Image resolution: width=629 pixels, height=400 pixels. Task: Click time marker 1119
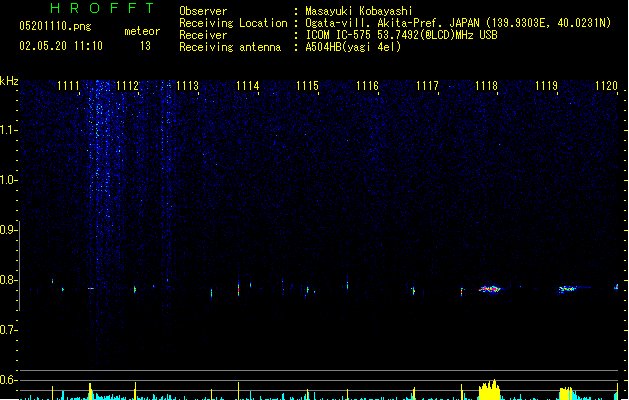click(546, 86)
